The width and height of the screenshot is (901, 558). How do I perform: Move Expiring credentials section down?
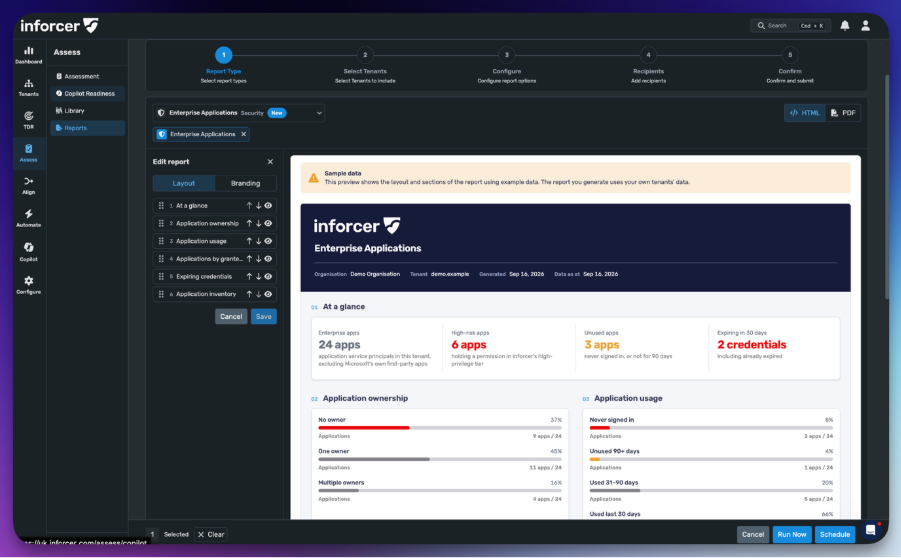point(259,276)
